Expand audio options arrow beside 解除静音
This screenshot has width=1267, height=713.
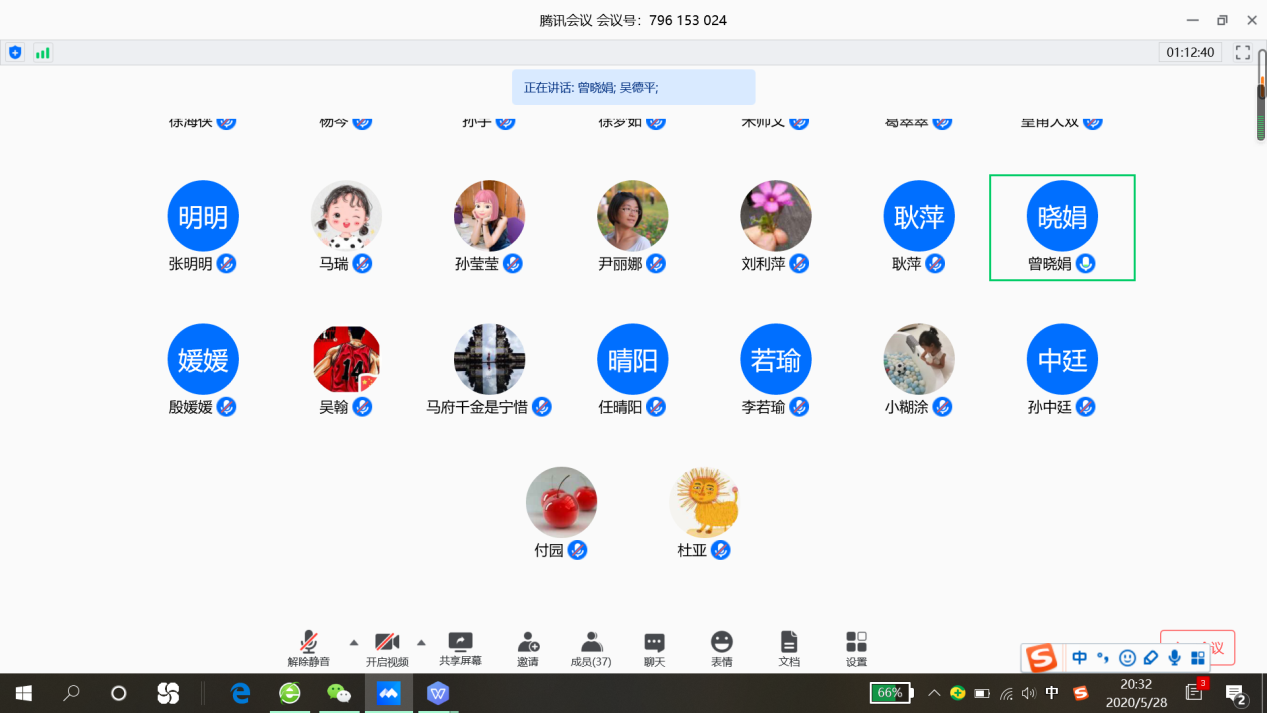[x=353, y=642]
